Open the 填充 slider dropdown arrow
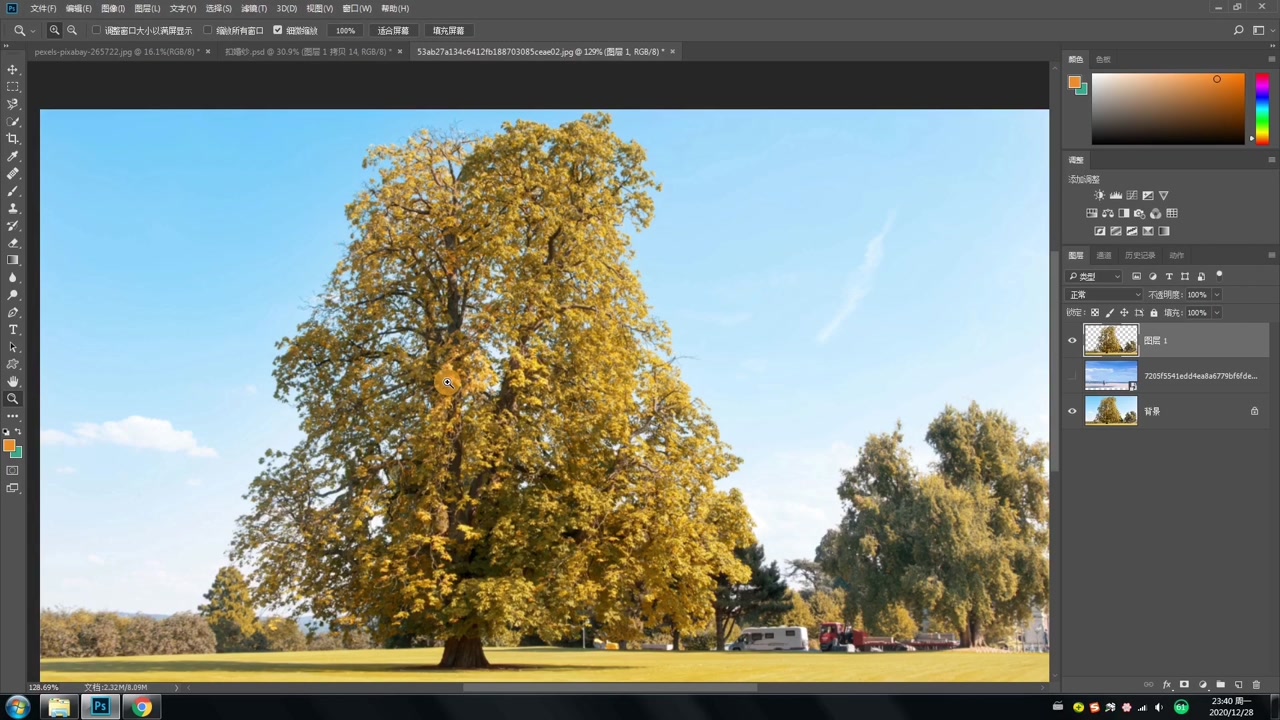This screenshot has height=720, width=1280. 1216,313
